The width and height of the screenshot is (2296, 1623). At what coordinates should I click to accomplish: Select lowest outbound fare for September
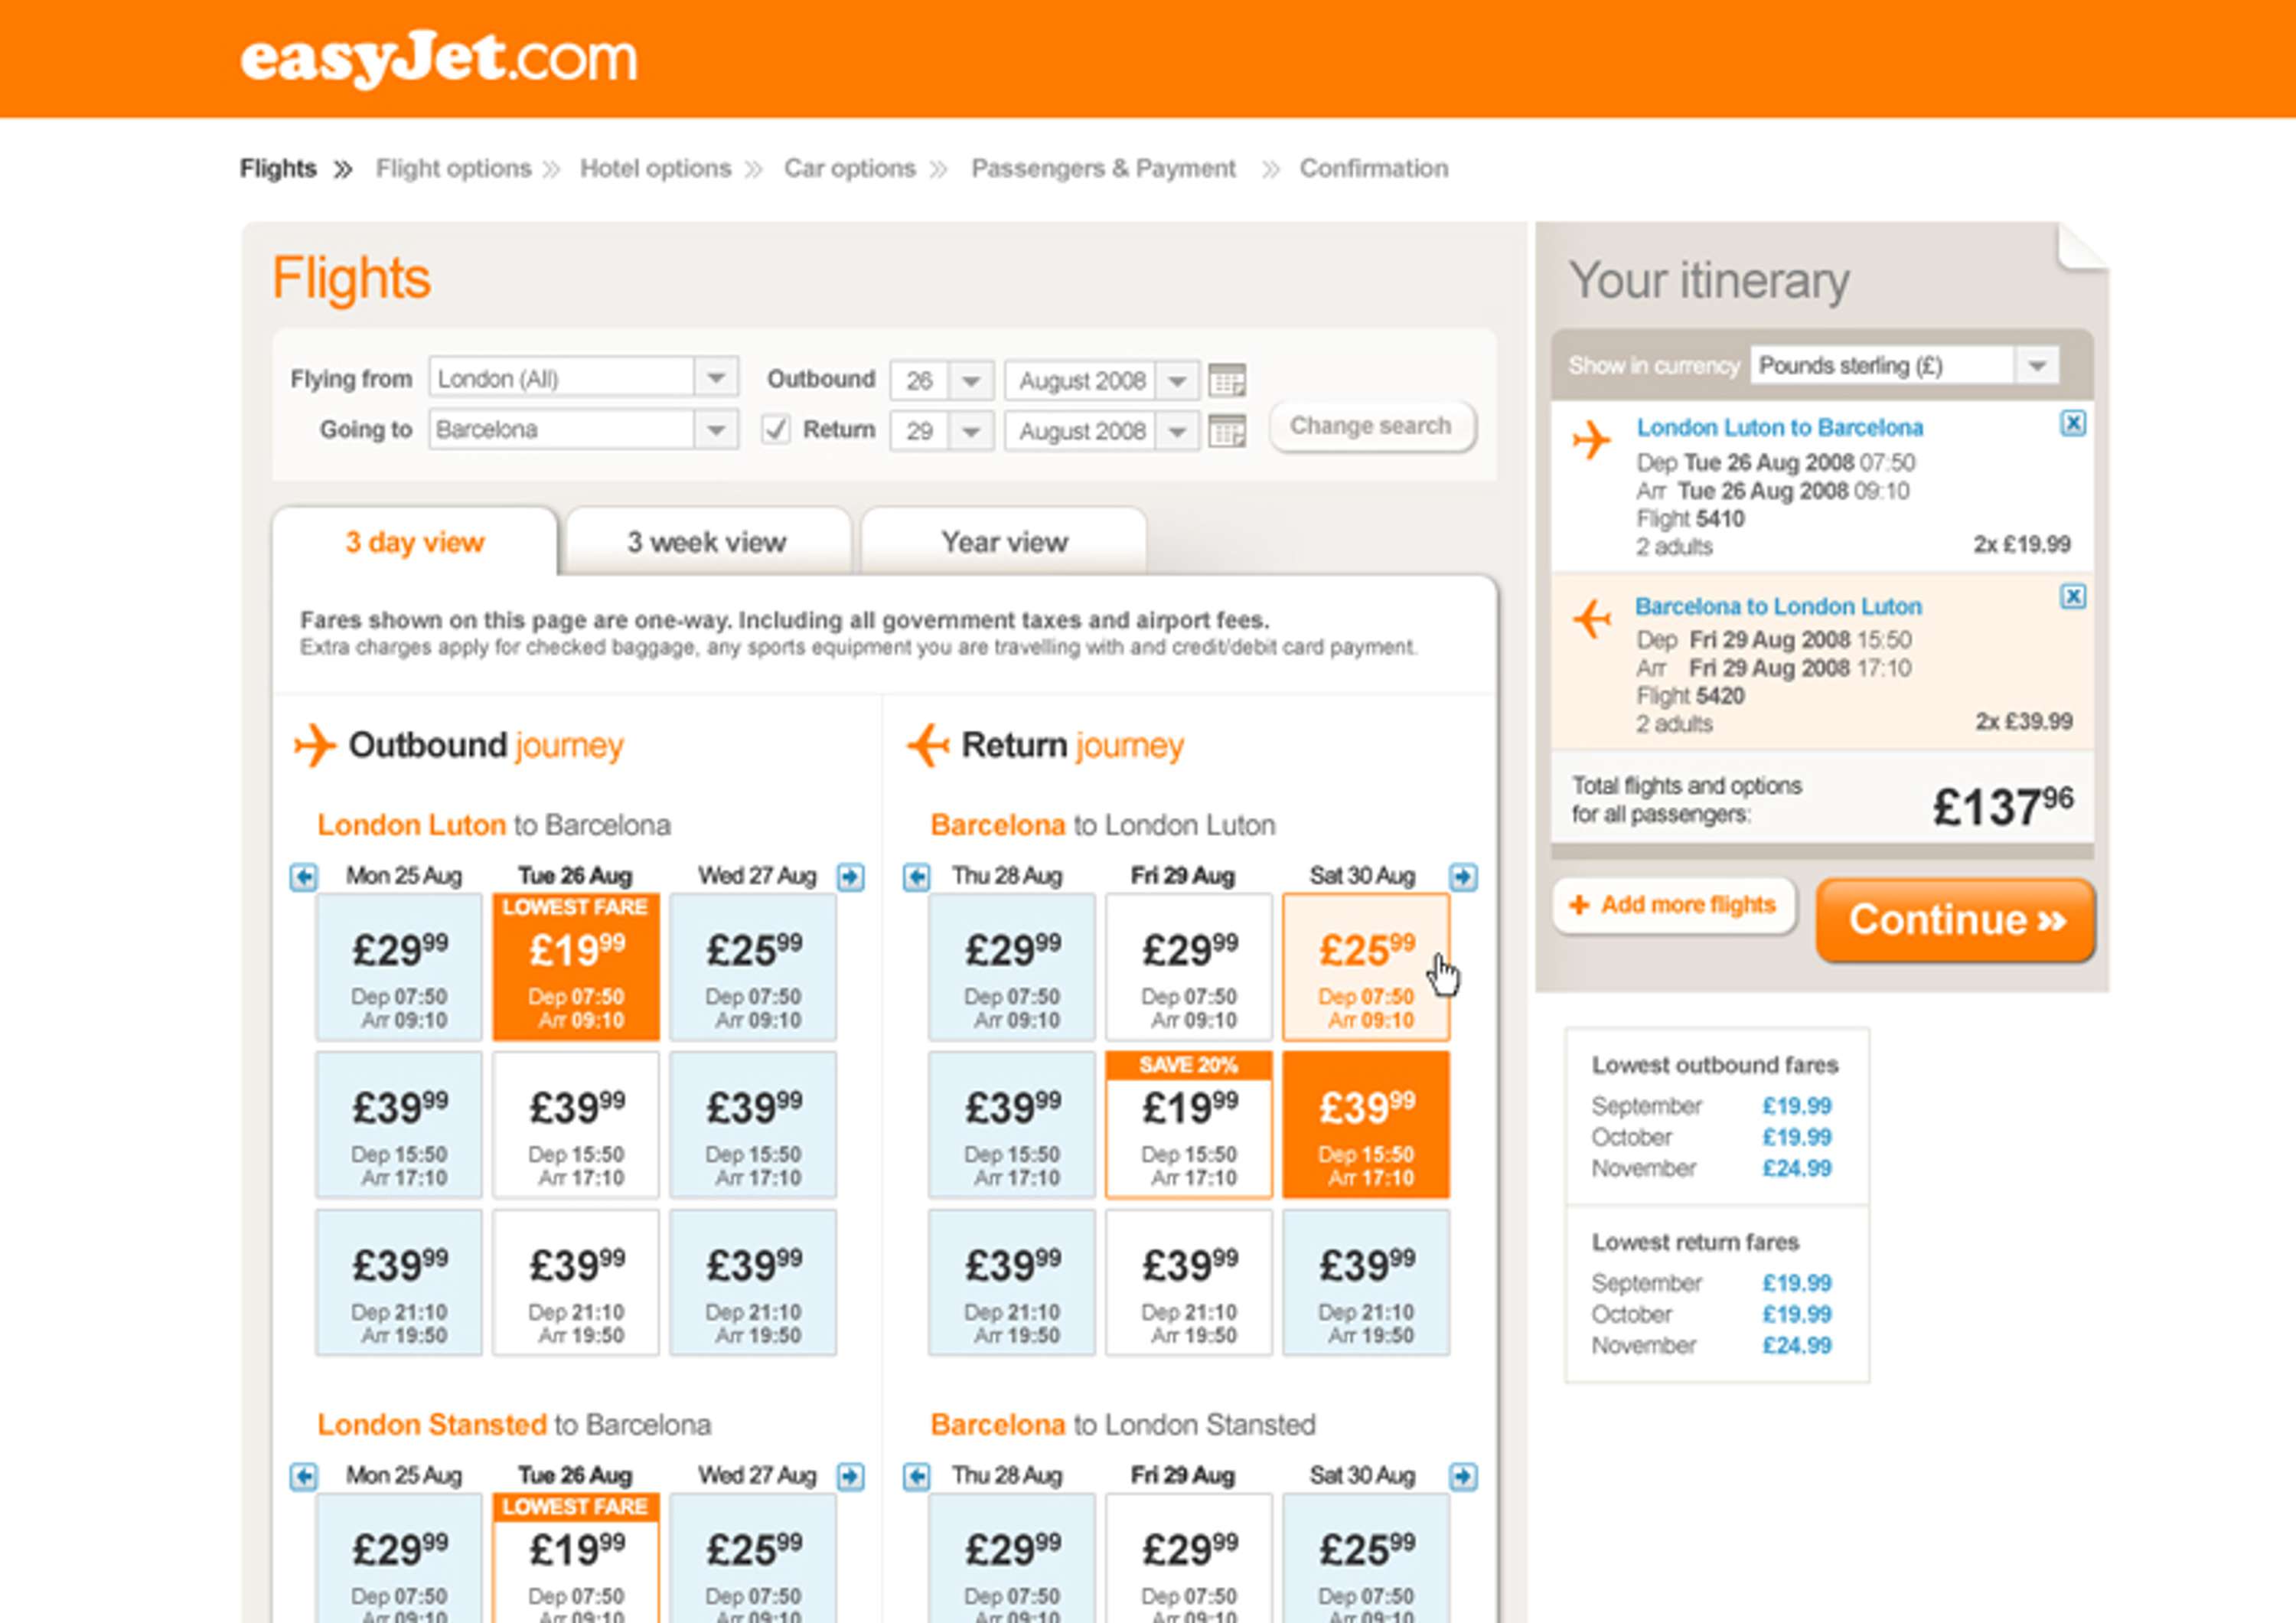click(x=1796, y=1106)
